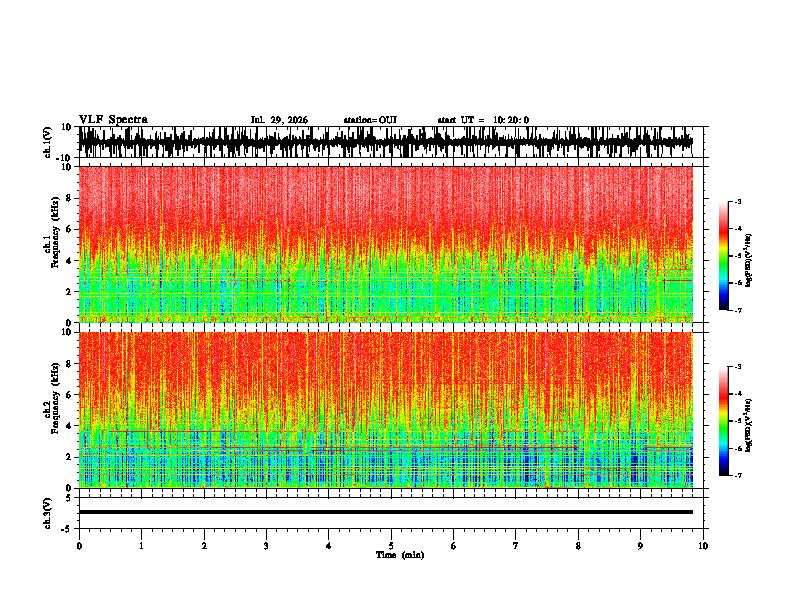This screenshot has width=792, height=612.
Task: Click the ch.2 frequency axis "2" tick label
Action: [69, 457]
